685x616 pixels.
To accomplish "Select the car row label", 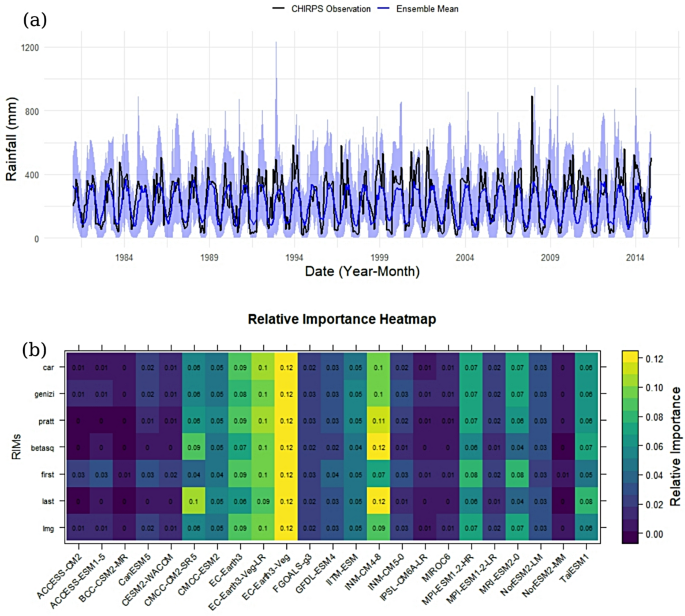I will pyautogui.click(x=48, y=367).
